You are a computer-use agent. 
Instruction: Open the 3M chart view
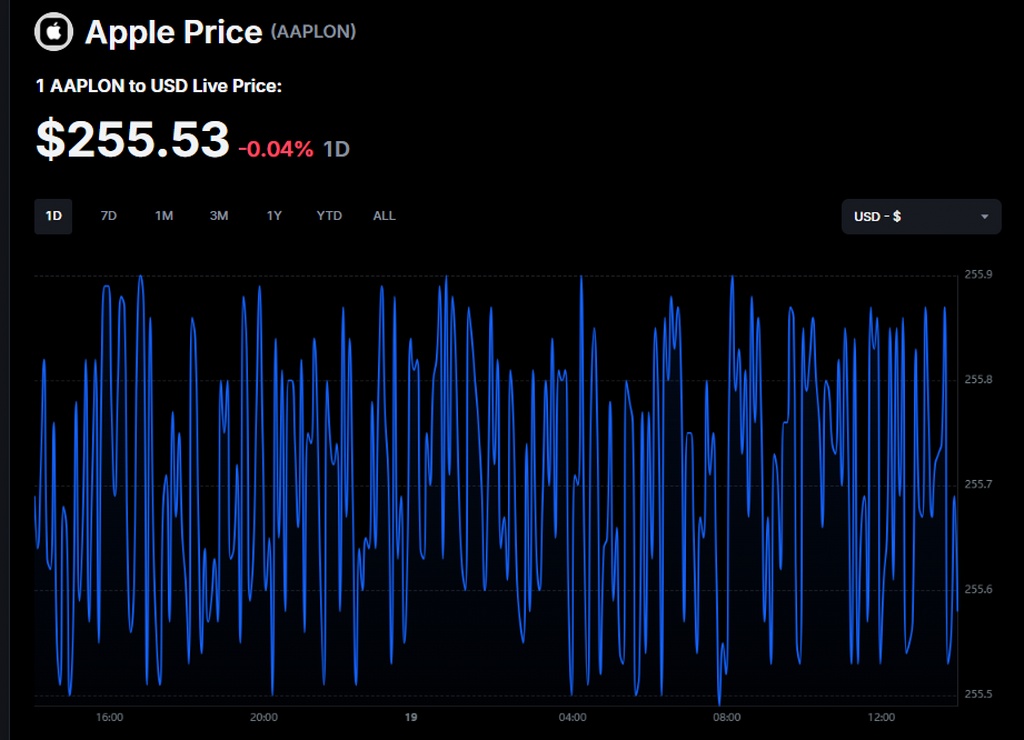[x=219, y=216]
